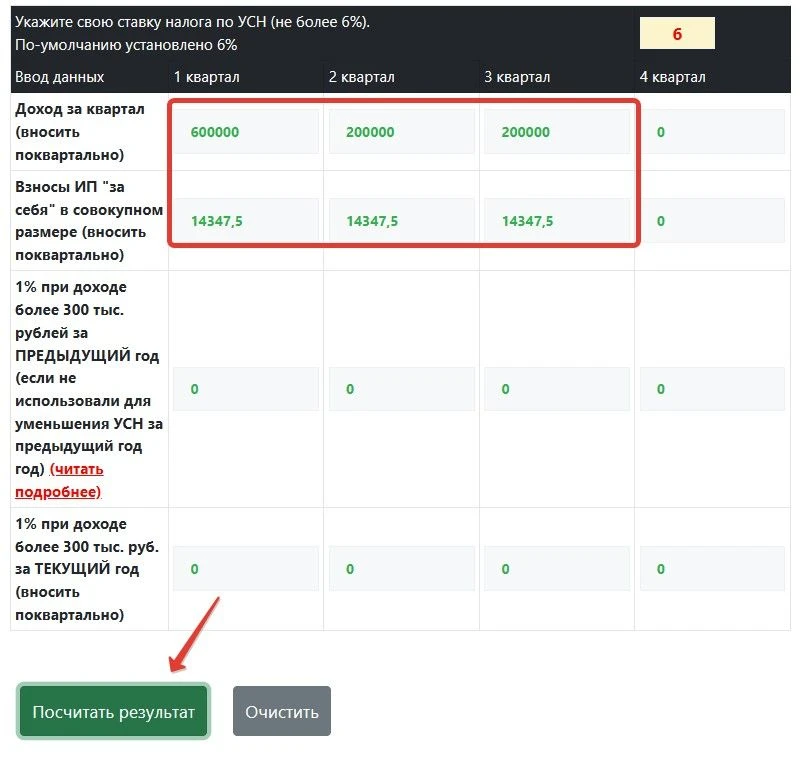Click the 4th quarter income field

tap(712, 131)
